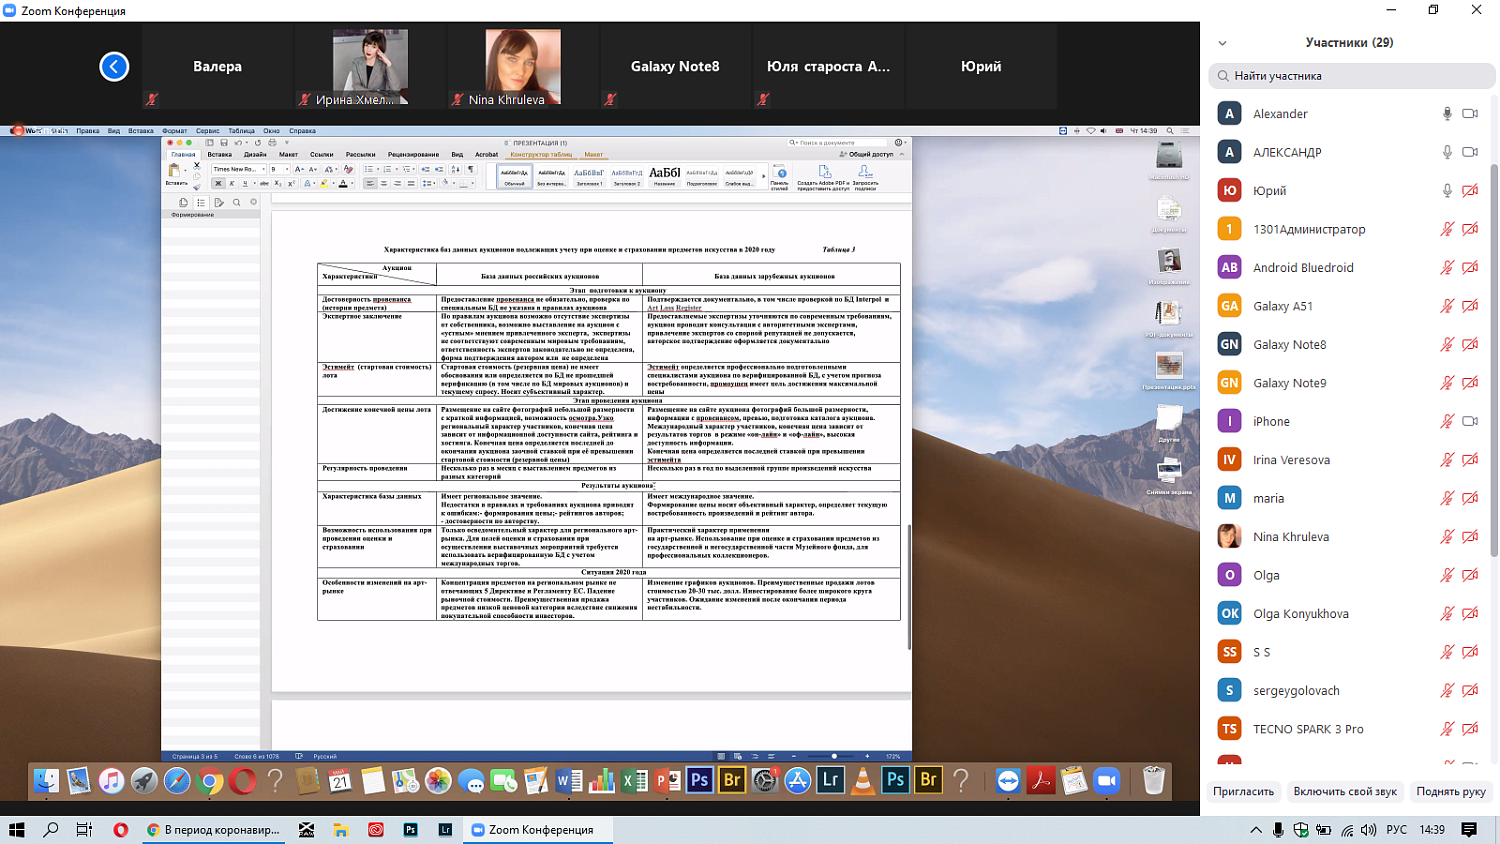This screenshot has height=844, width=1500.
Task: Toggle muted microphone for maria
Action: pyautogui.click(x=1447, y=498)
